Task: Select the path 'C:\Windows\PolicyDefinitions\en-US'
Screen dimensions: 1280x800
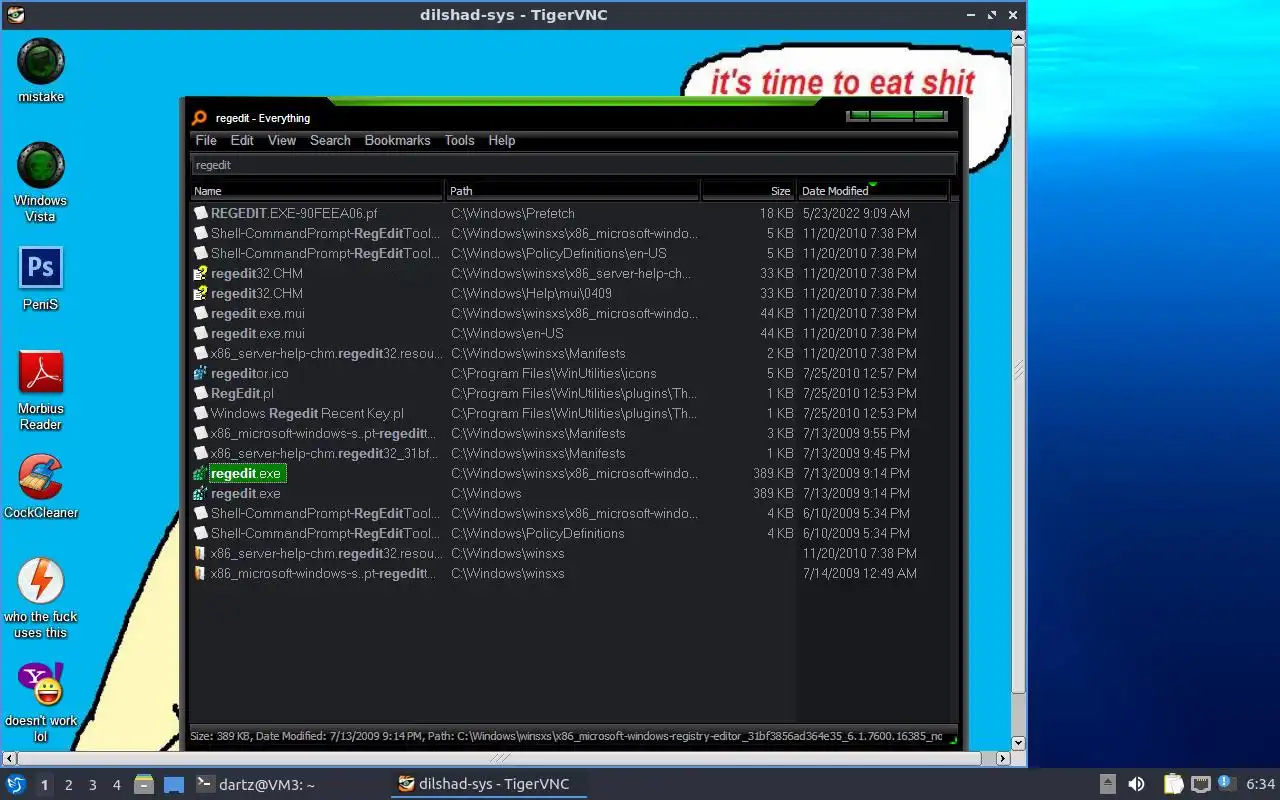Action: (558, 253)
